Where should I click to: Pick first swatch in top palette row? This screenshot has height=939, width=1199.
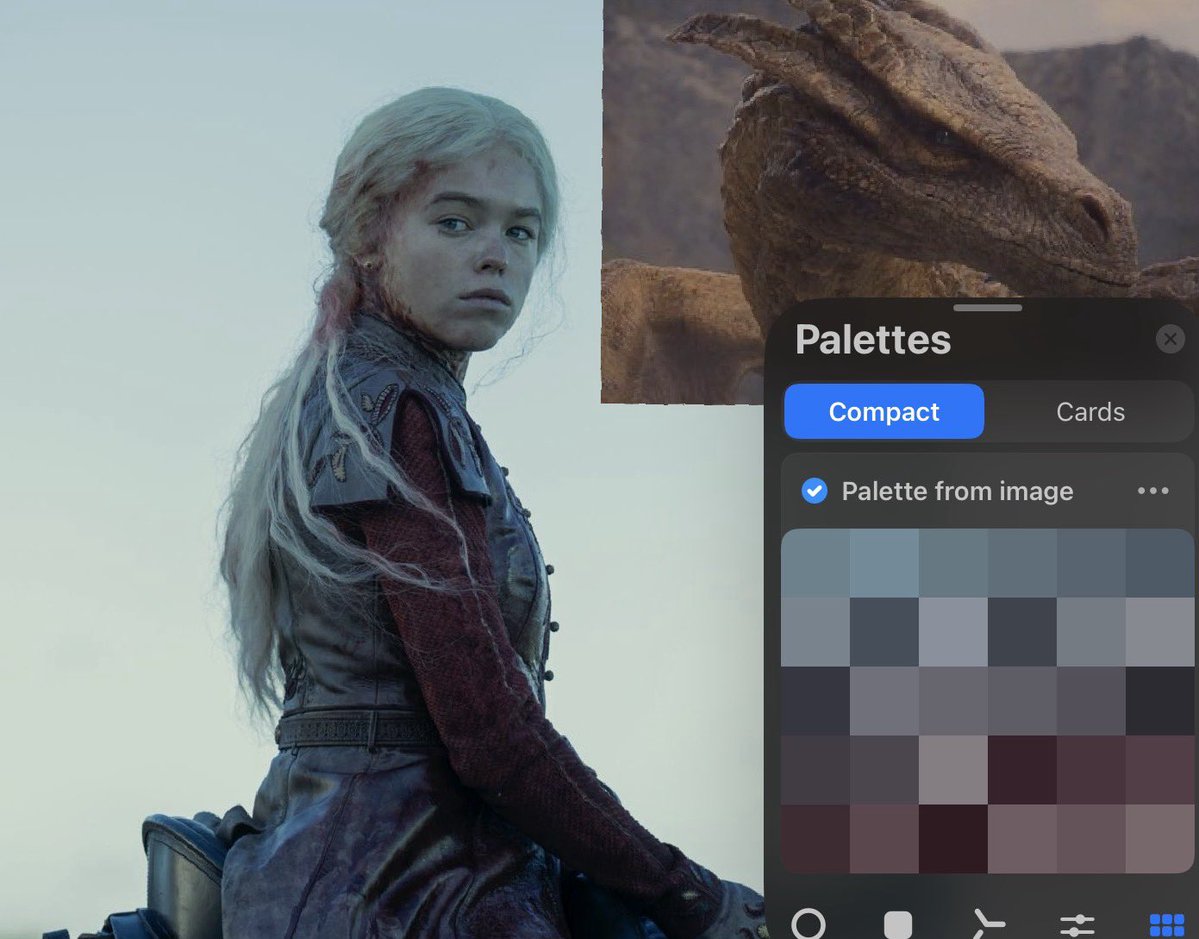point(815,563)
